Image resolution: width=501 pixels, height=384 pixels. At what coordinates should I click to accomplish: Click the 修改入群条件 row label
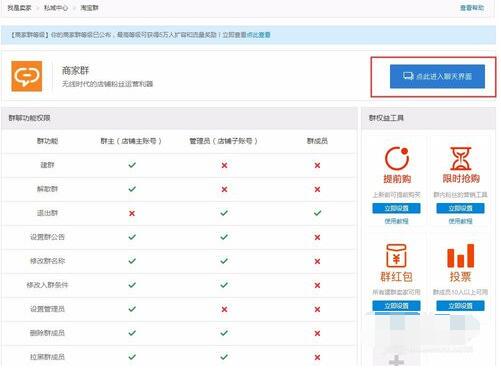click(x=47, y=285)
